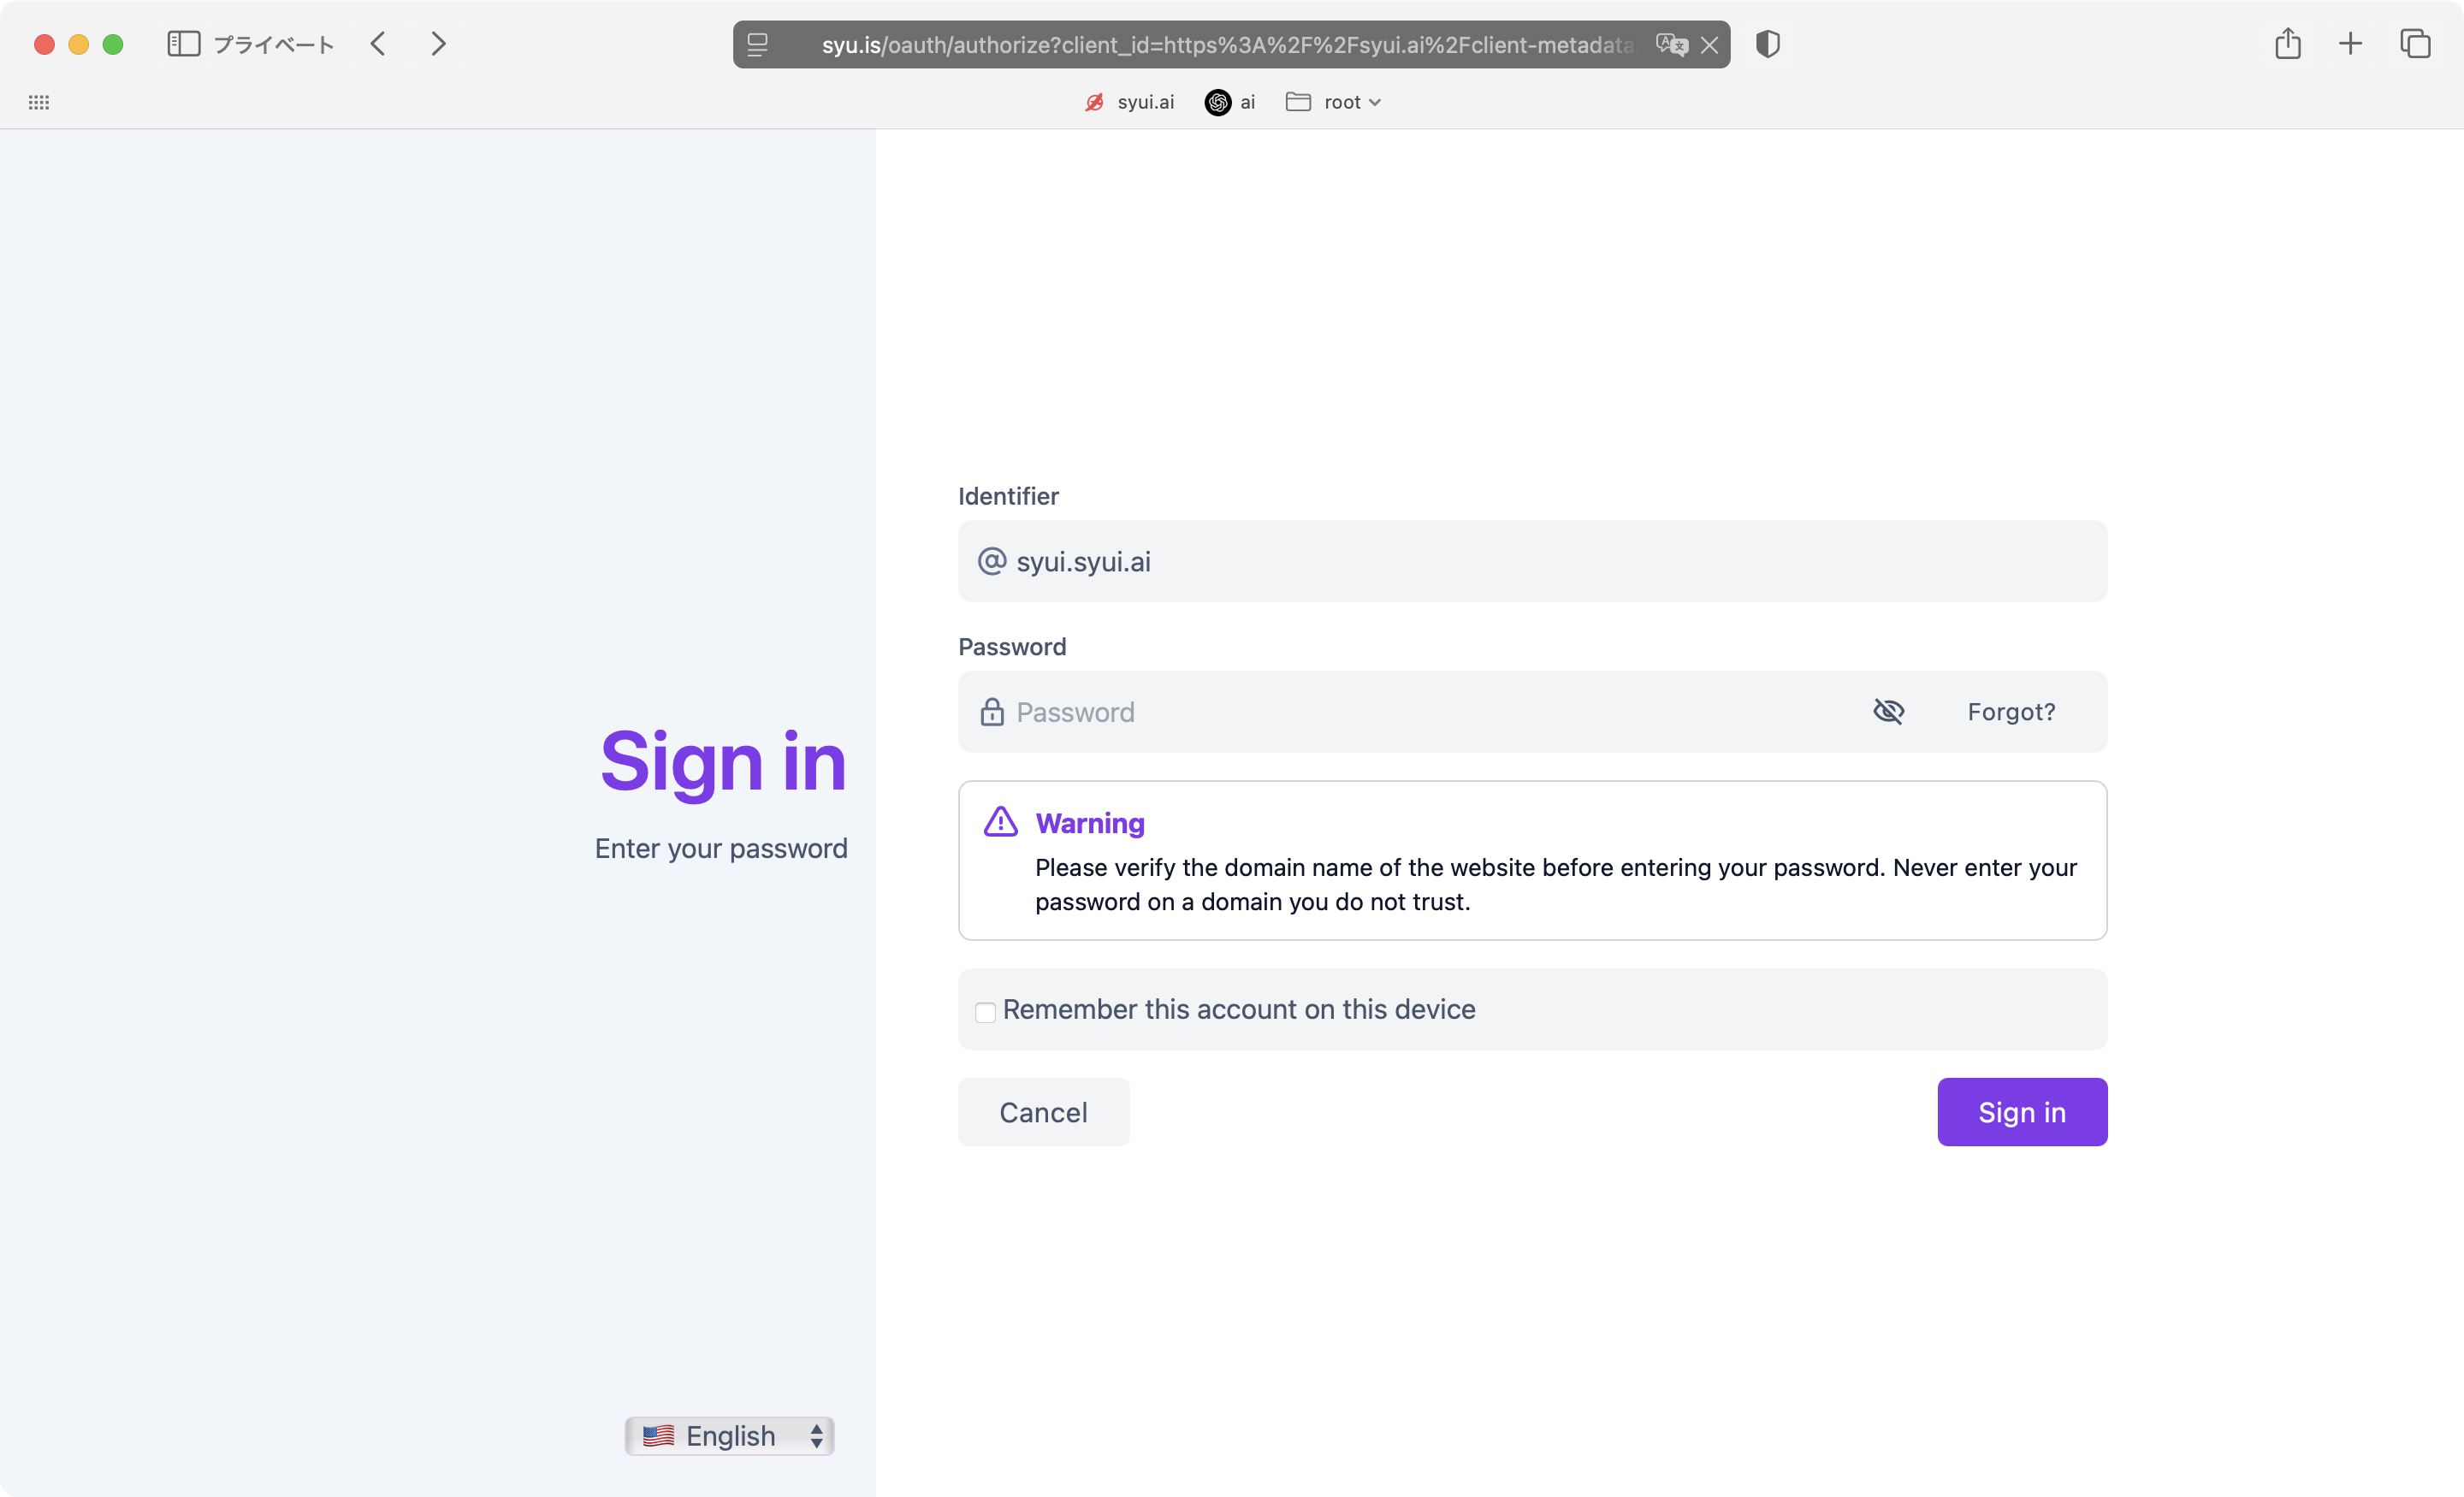Open the English language dropdown
2464x1497 pixels.
(x=730, y=1436)
